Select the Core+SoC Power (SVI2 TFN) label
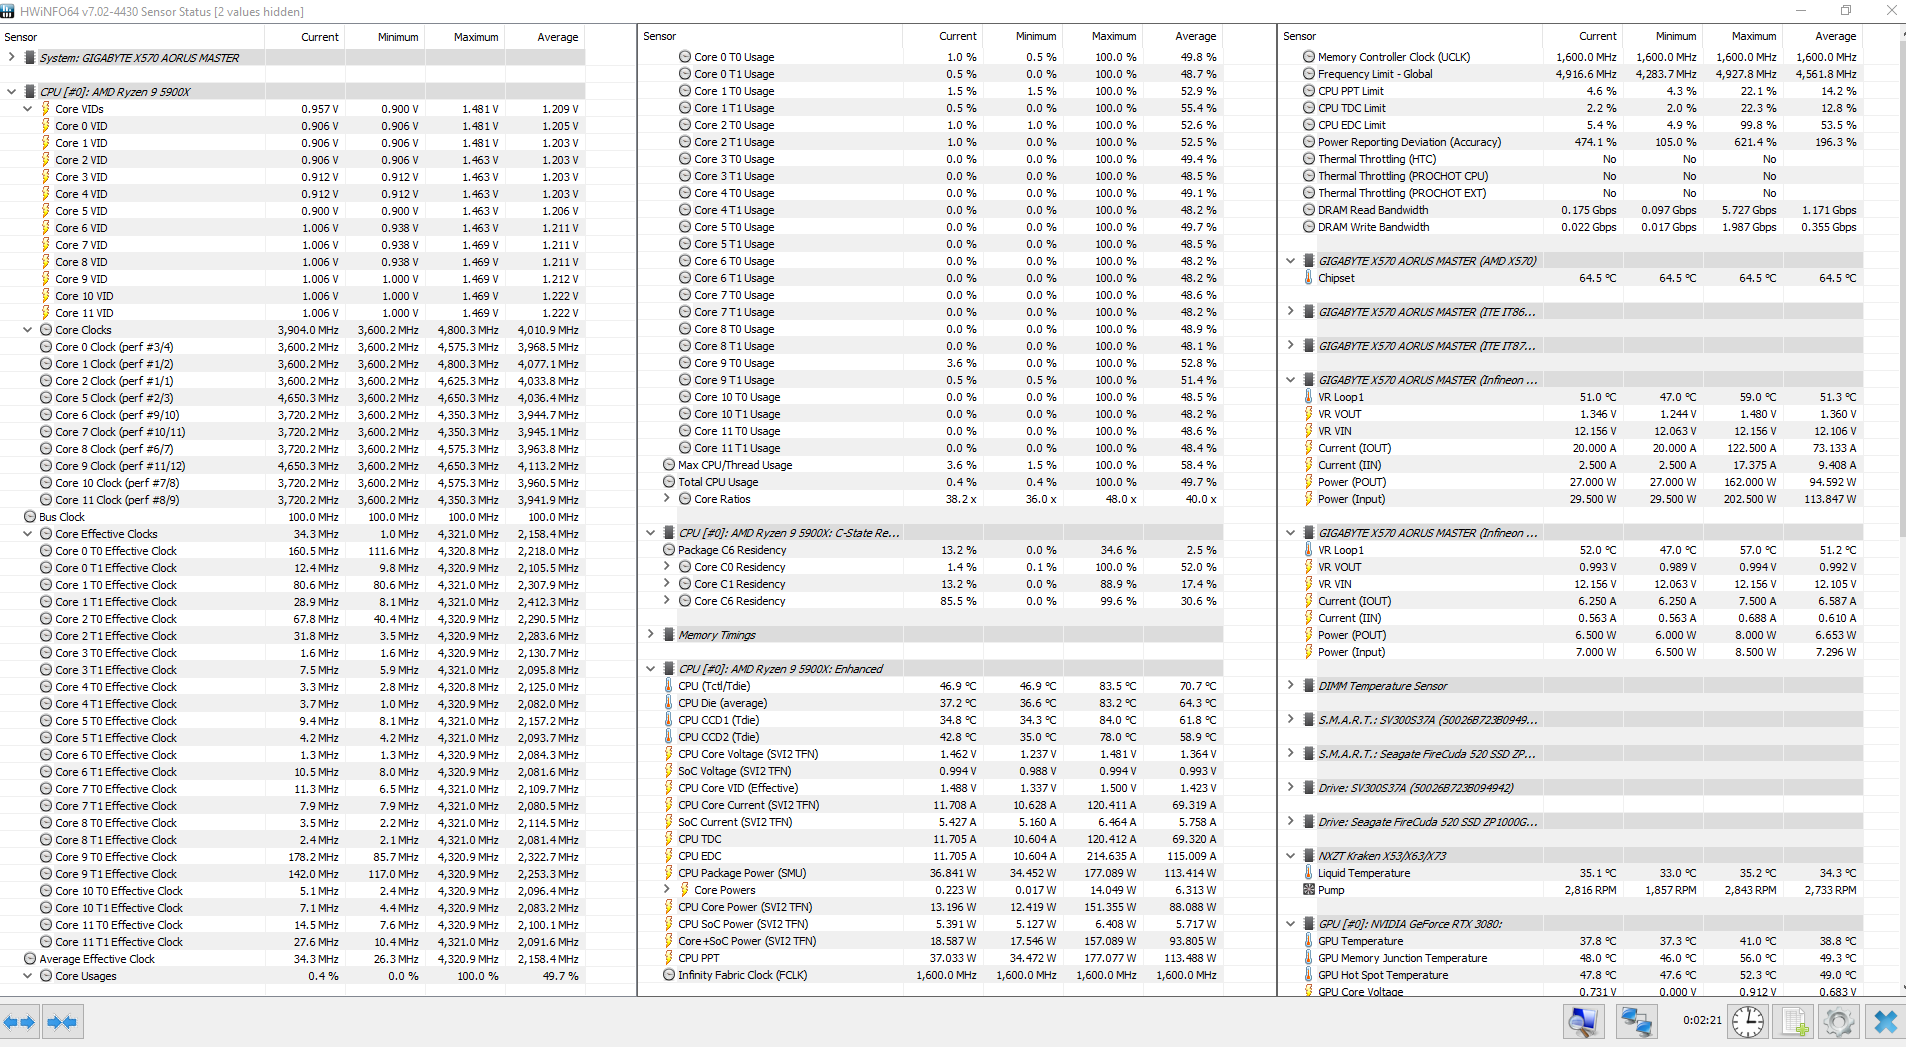The height and width of the screenshot is (1047, 1906). pos(747,941)
